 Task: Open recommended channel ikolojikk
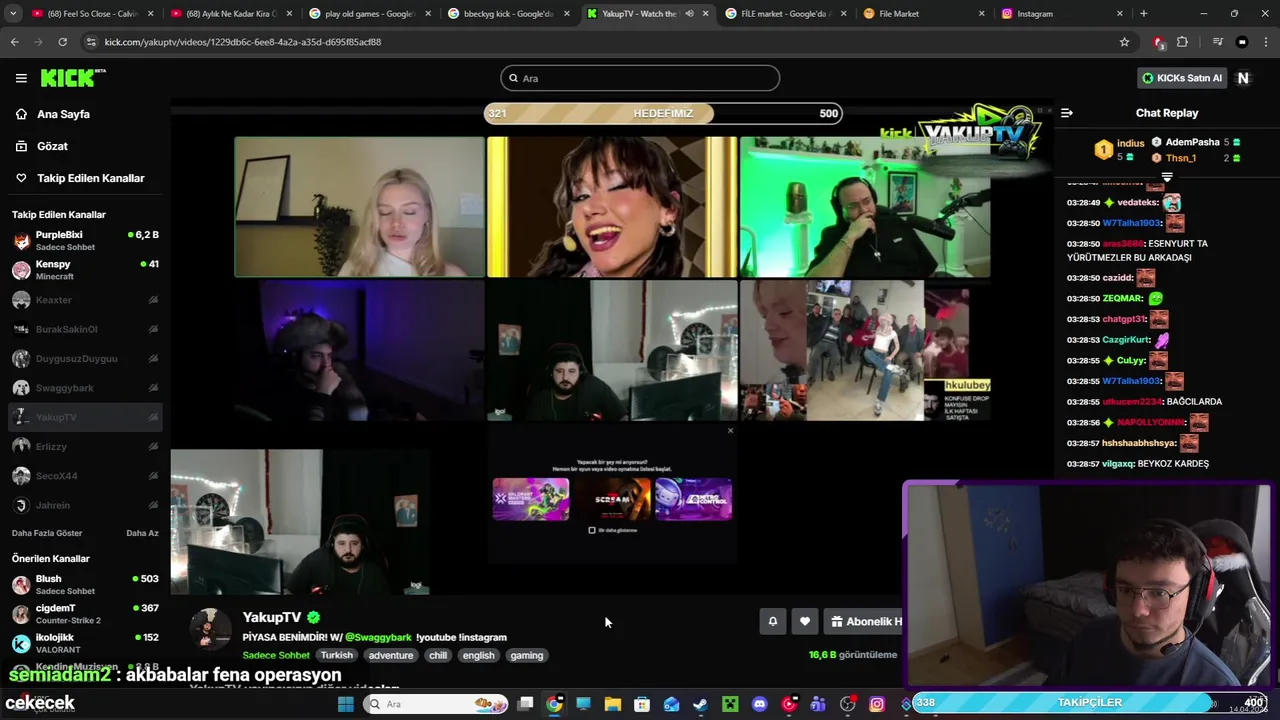click(85, 643)
